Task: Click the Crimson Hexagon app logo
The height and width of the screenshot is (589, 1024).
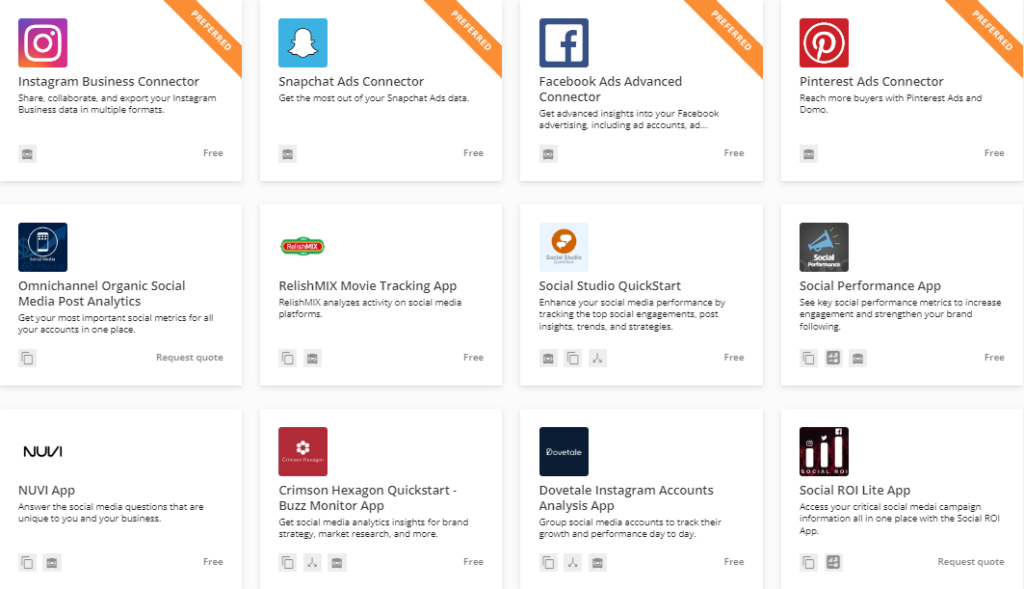Action: (x=303, y=452)
